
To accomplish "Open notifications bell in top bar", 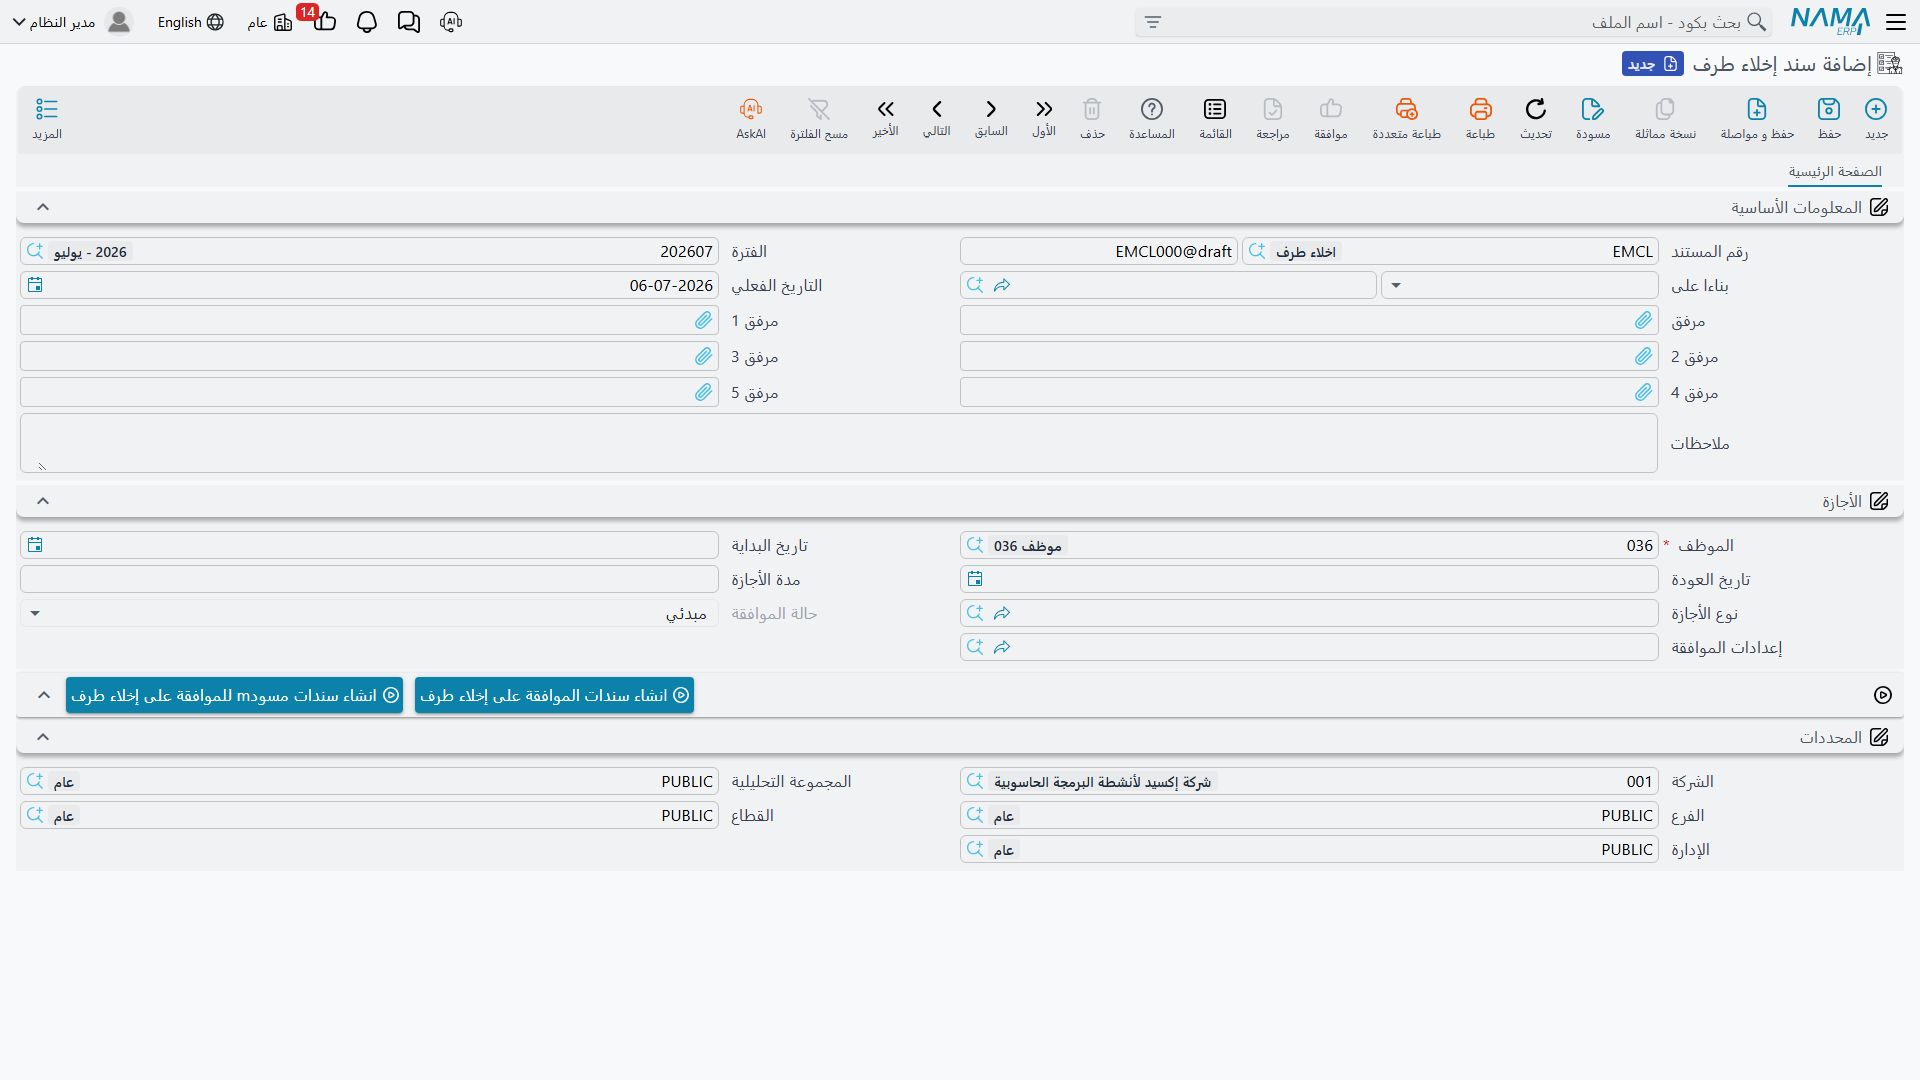I will (367, 22).
